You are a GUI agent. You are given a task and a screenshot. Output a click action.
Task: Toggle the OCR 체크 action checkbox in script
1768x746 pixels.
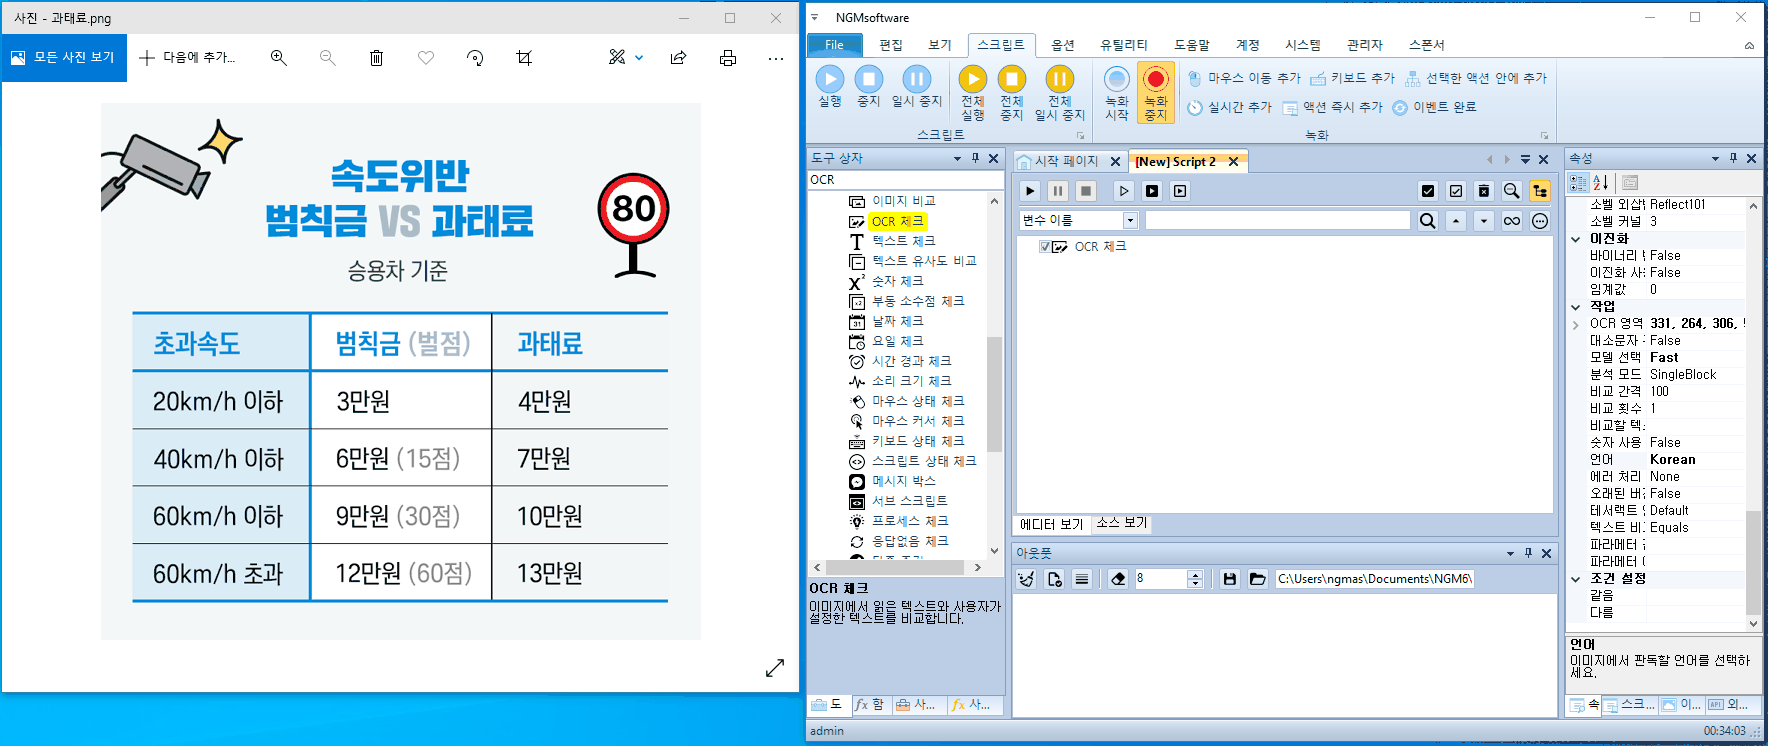(x=1045, y=247)
